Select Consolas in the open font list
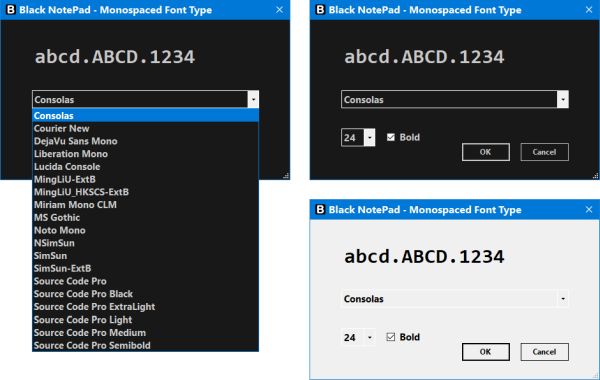The width and height of the screenshot is (600, 380). 145,116
